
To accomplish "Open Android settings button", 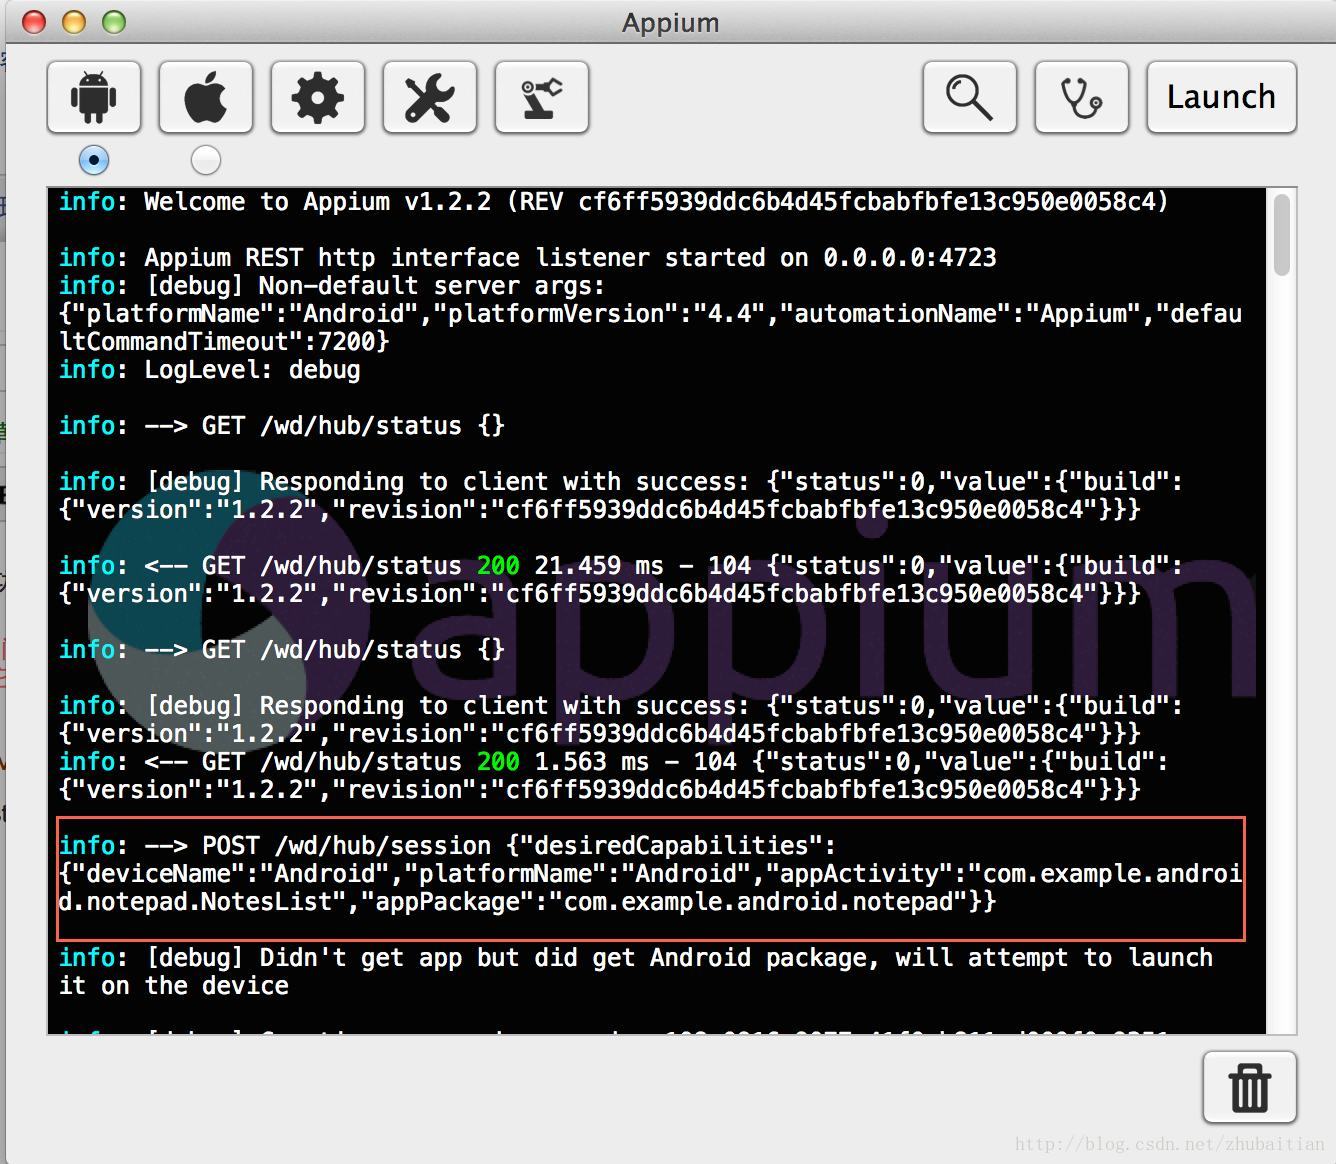I will point(94,97).
